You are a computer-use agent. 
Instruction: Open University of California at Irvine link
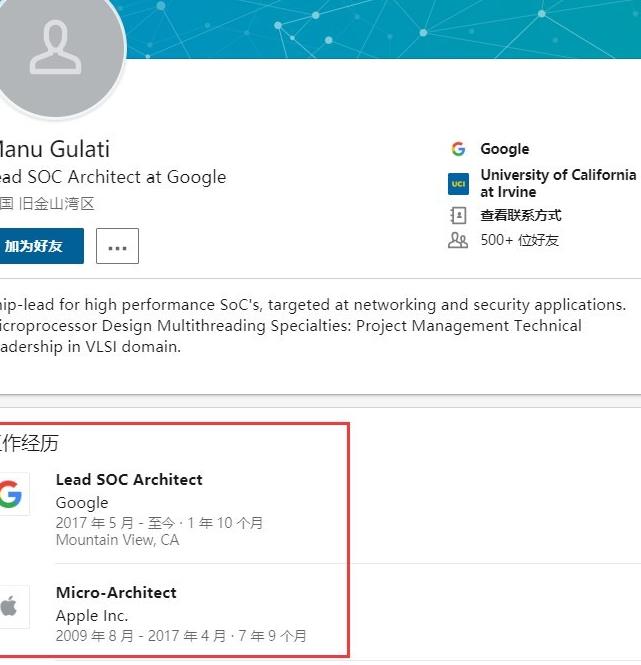pos(558,183)
